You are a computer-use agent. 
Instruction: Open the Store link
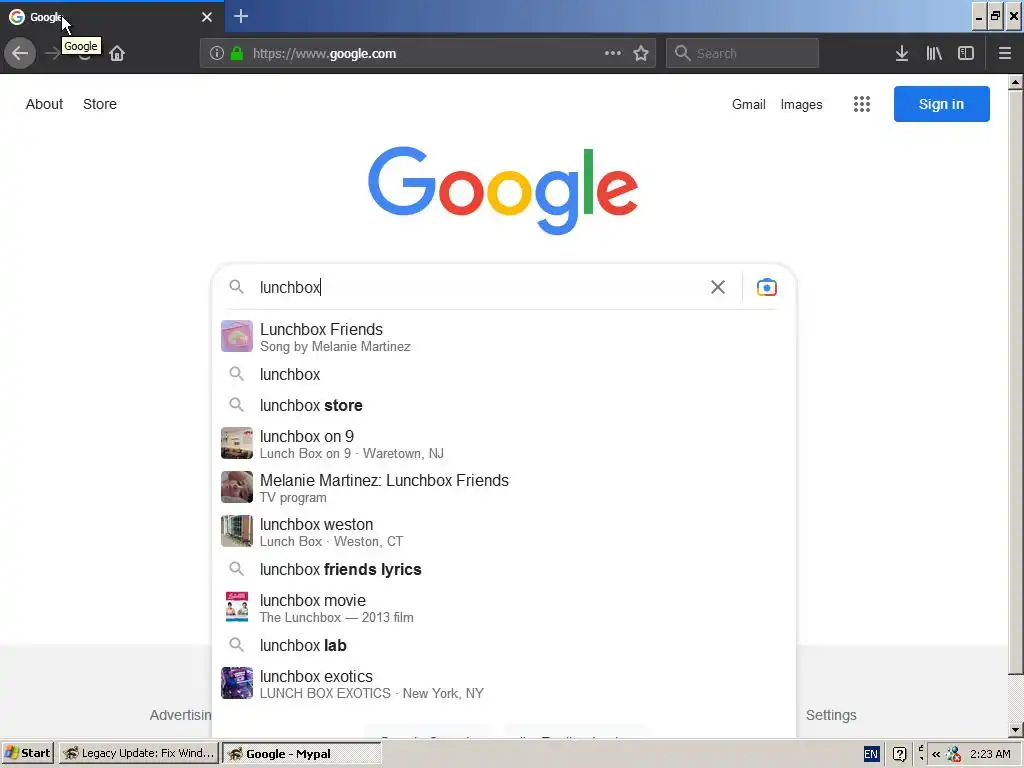(x=100, y=104)
